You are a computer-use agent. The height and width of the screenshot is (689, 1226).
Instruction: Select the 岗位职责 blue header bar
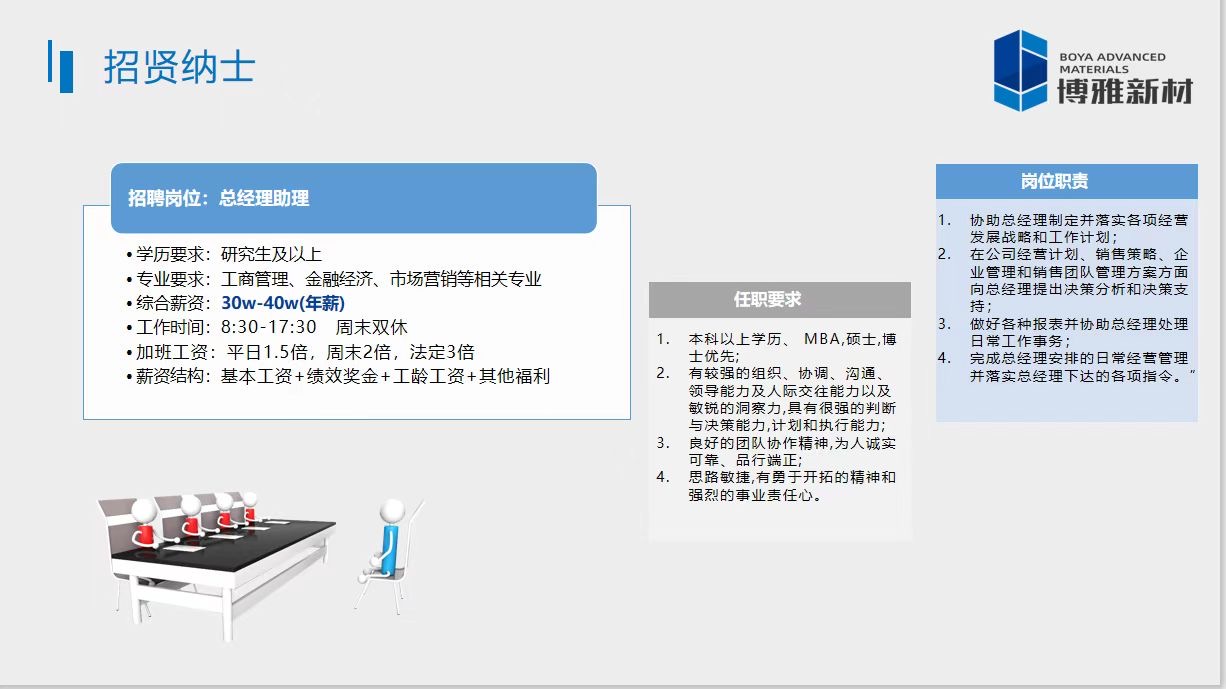click(x=1066, y=181)
